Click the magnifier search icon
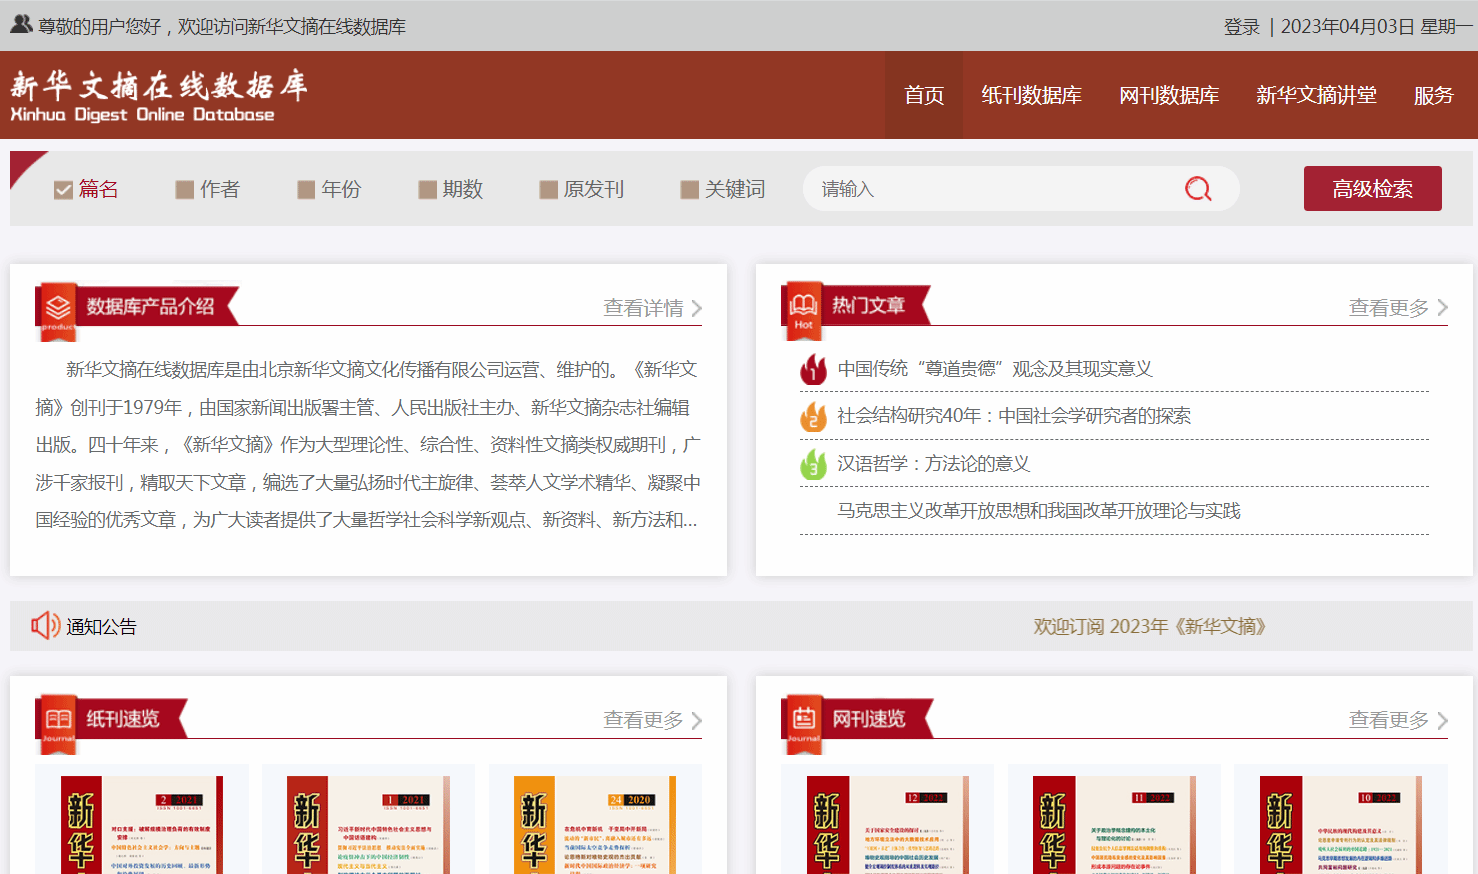This screenshot has height=874, width=1478. [x=1197, y=189]
